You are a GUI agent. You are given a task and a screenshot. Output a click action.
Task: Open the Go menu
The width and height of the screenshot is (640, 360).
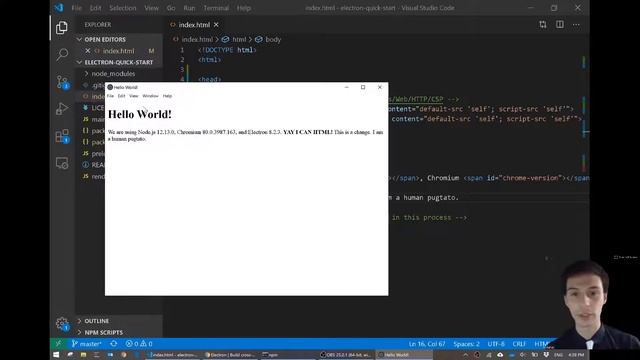(x=171, y=8)
